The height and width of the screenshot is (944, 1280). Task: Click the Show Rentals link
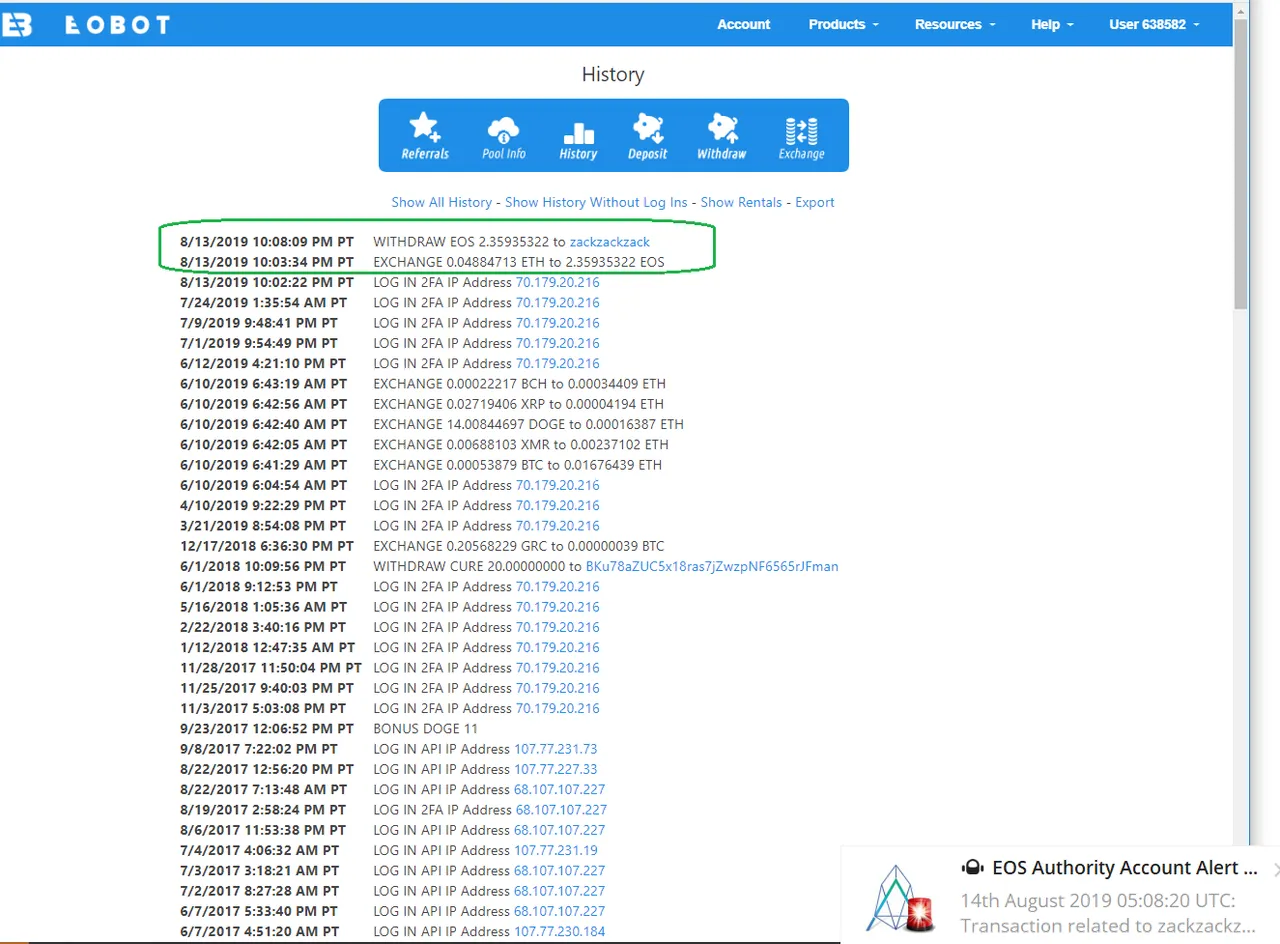741,202
